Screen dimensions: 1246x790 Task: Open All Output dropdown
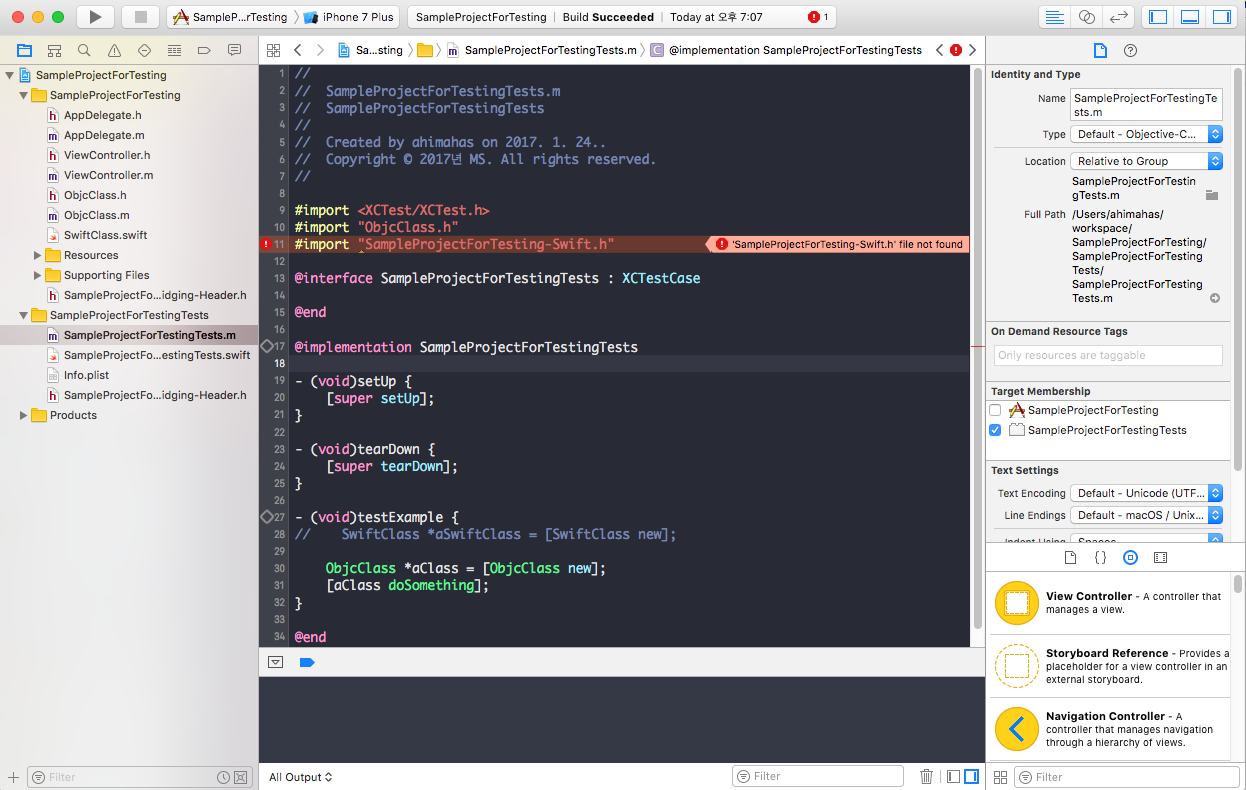[301, 777]
